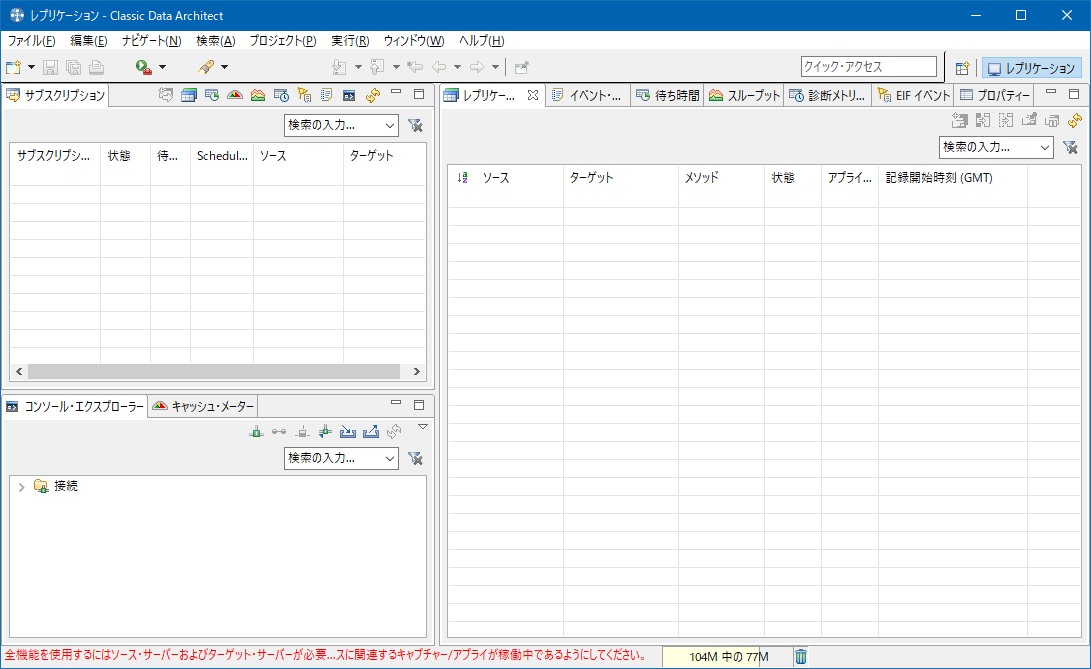
Task: Click the Open Perspective icon
Action: [962, 68]
